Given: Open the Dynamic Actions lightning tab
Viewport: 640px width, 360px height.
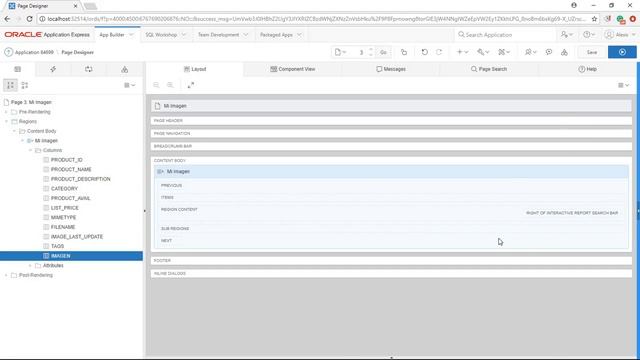Looking at the screenshot, I should point(53,69).
